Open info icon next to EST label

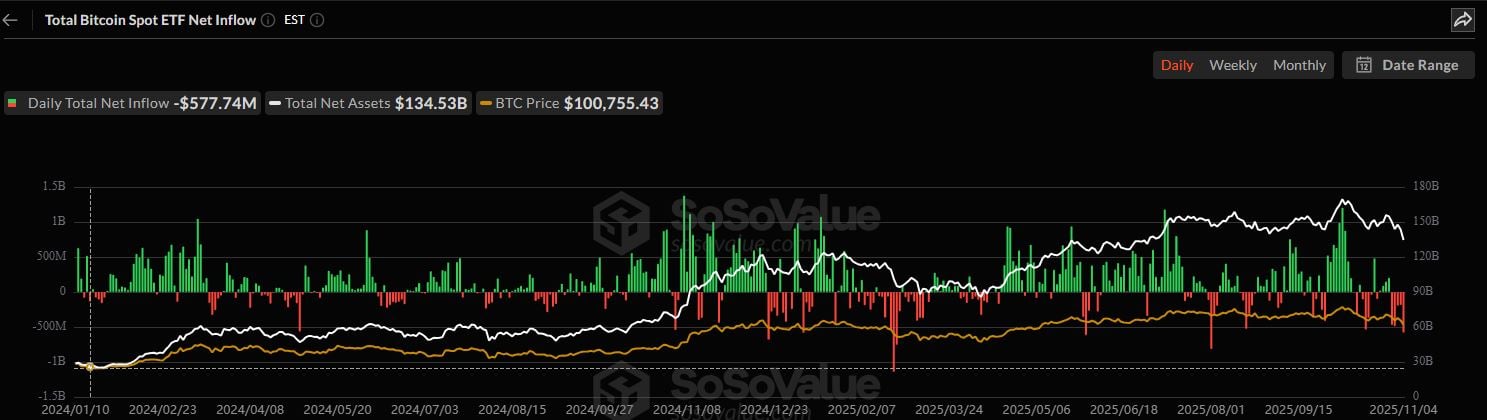317,20
